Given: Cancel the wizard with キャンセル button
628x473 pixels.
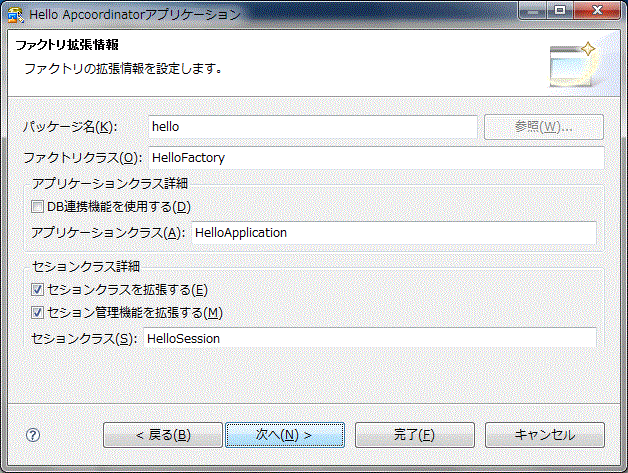Looking at the screenshot, I should click(545, 435).
